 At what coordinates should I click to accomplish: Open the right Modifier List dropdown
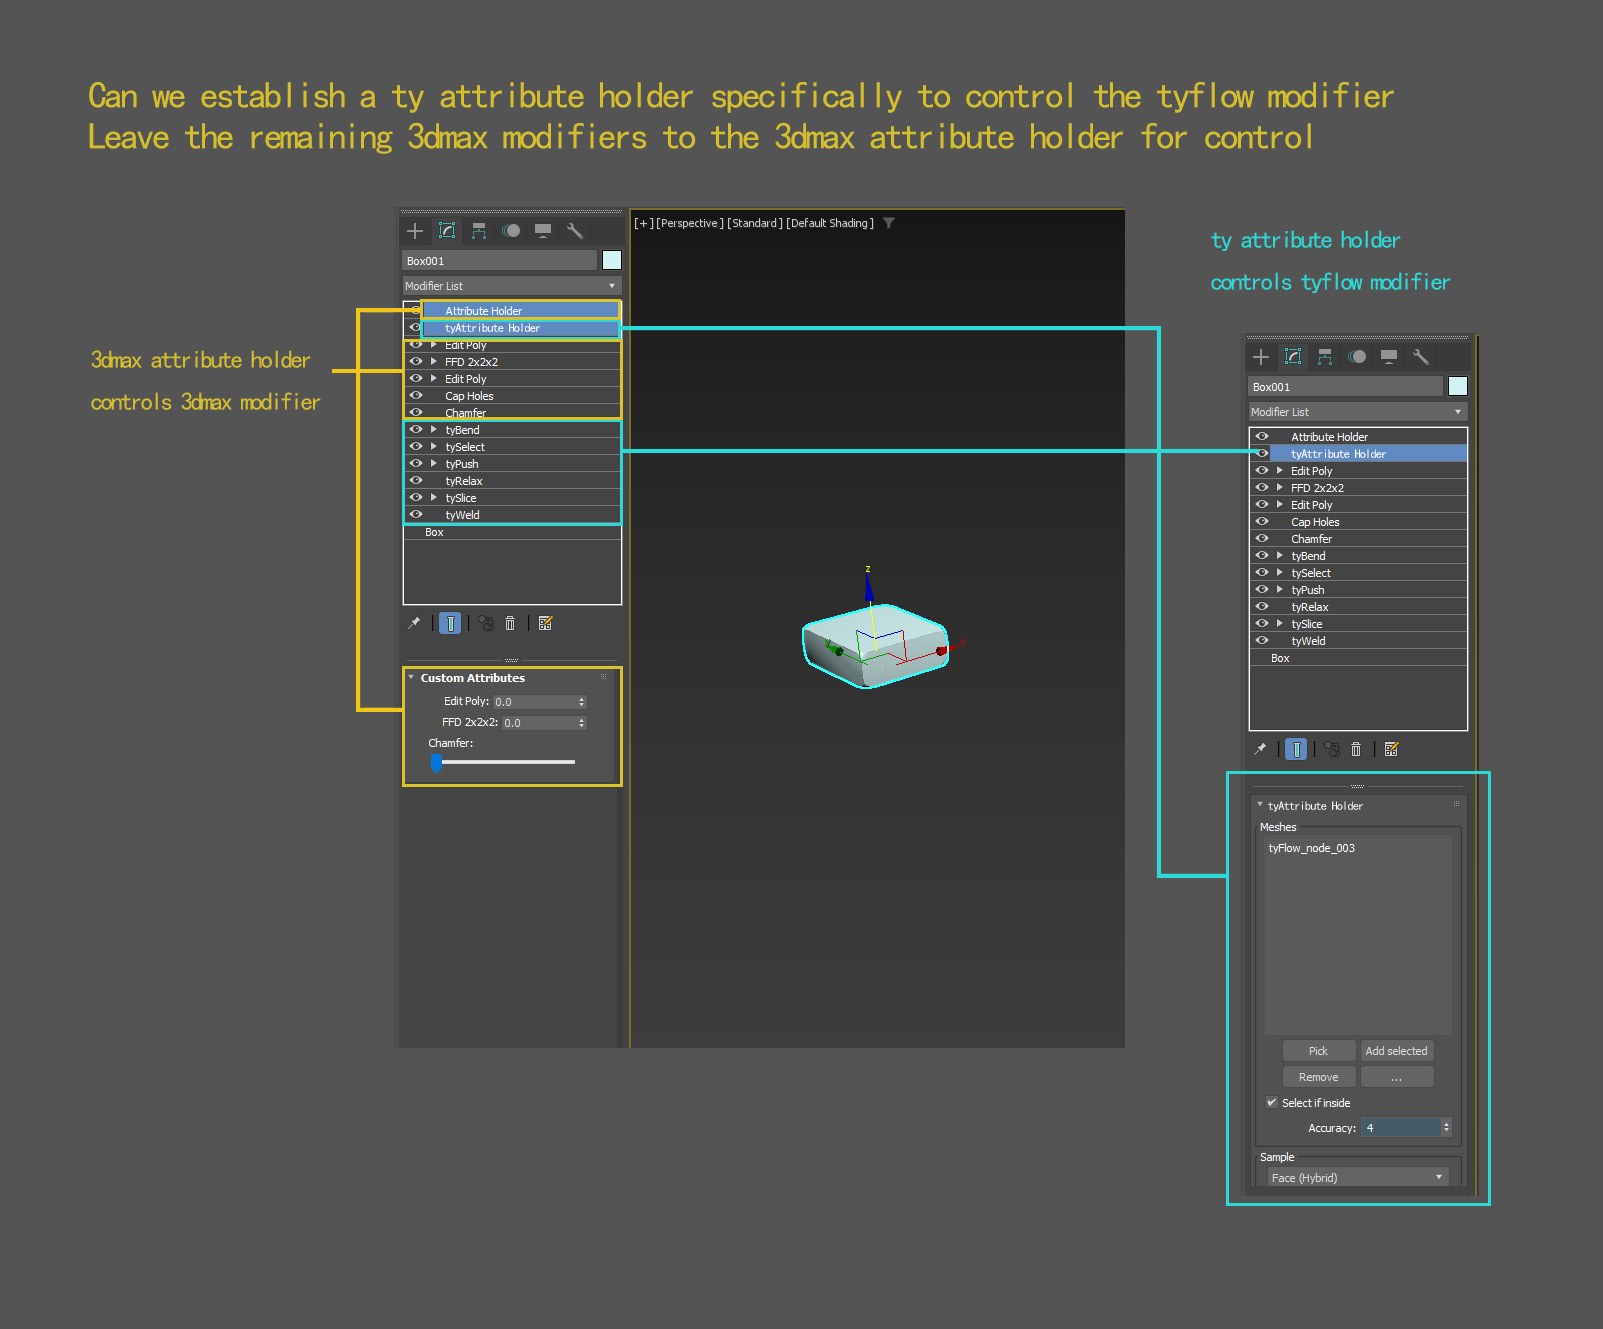(x=1358, y=412)
